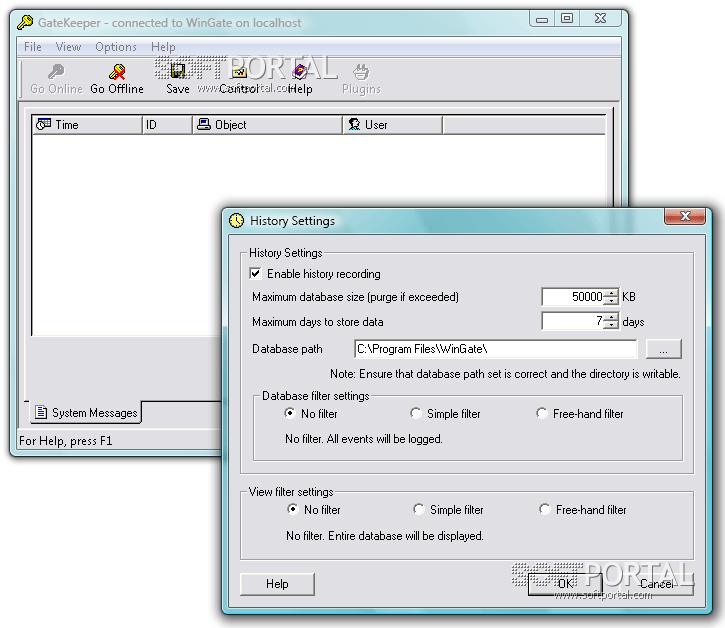Viewport: 725px width, 628px height.
Task: Toggle Enable history recording checkbox
Action: click(255, 273)
